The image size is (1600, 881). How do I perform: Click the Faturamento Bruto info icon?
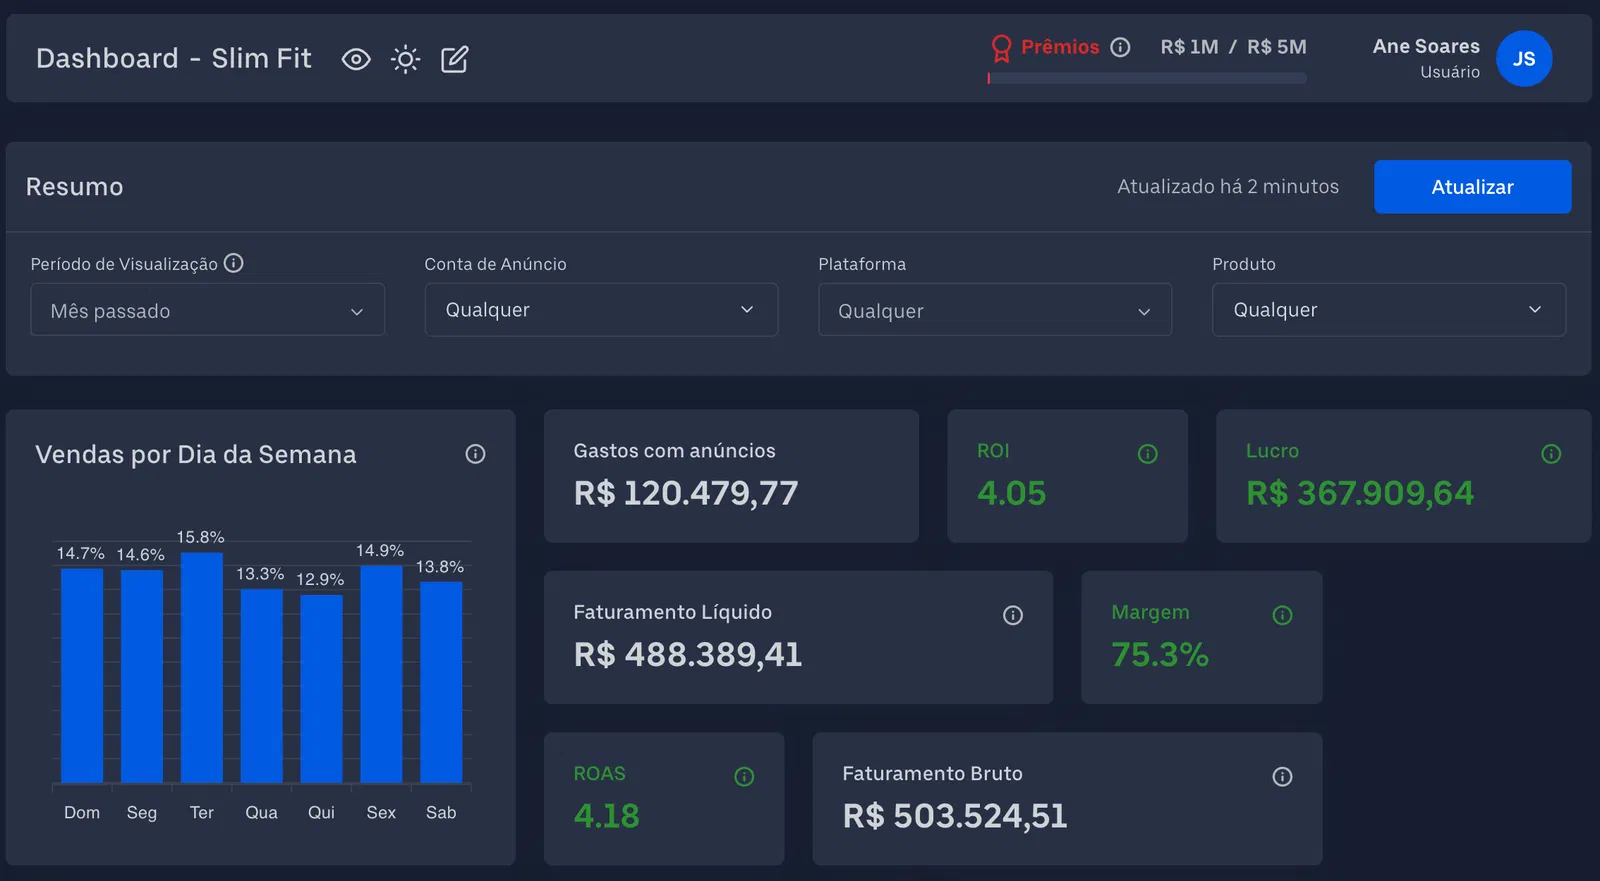(x=1282, y=777)
